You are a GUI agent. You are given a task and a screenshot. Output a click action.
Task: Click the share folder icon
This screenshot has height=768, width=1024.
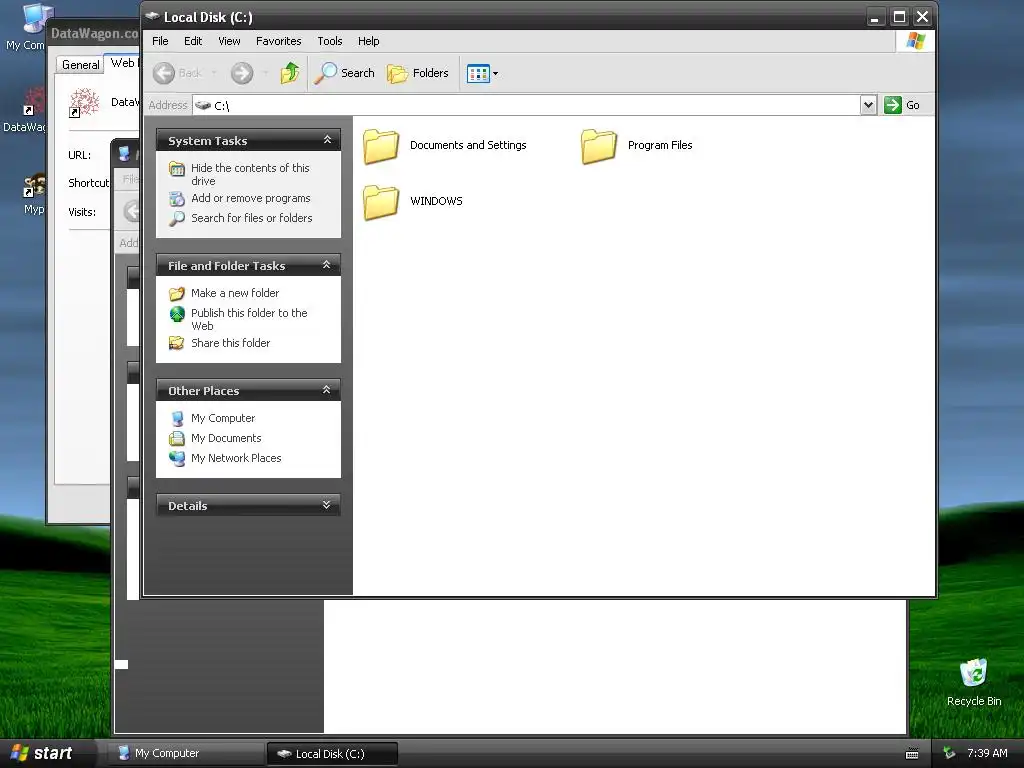tap(177, 344)
